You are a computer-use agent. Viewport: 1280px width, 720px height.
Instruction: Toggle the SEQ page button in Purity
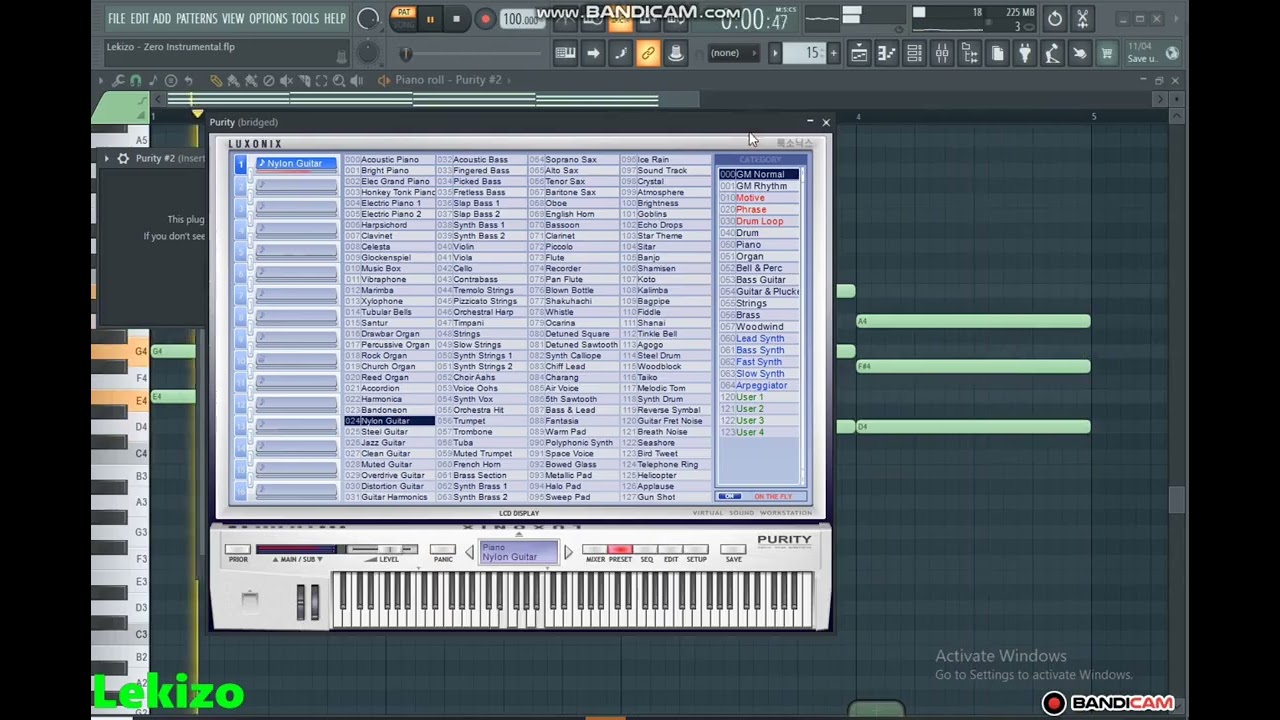click(x=646, y=549)
